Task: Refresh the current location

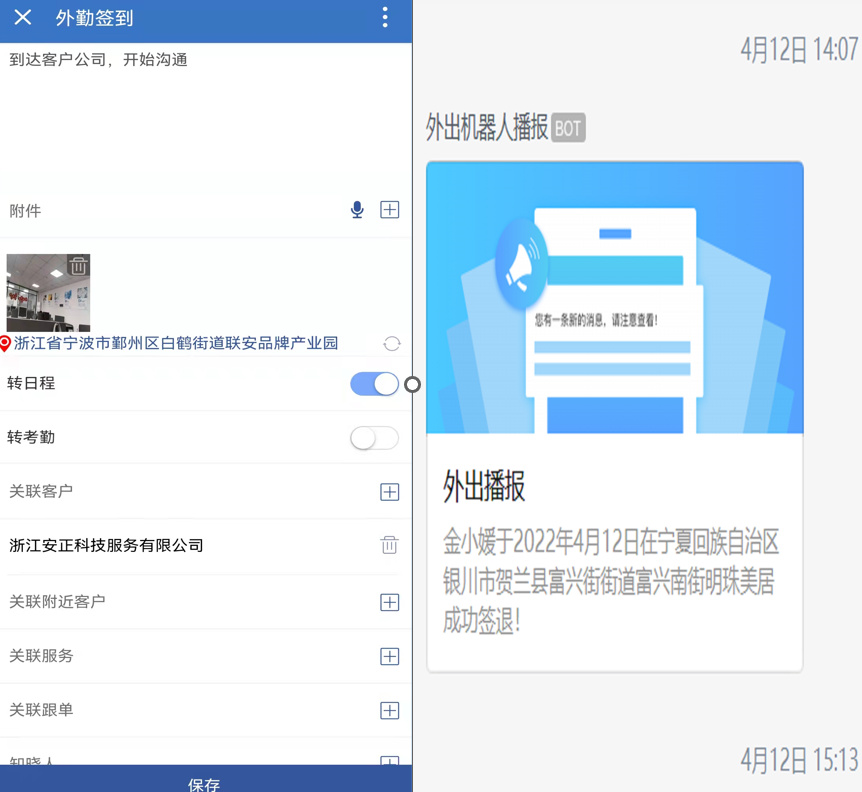Action: 391,344
